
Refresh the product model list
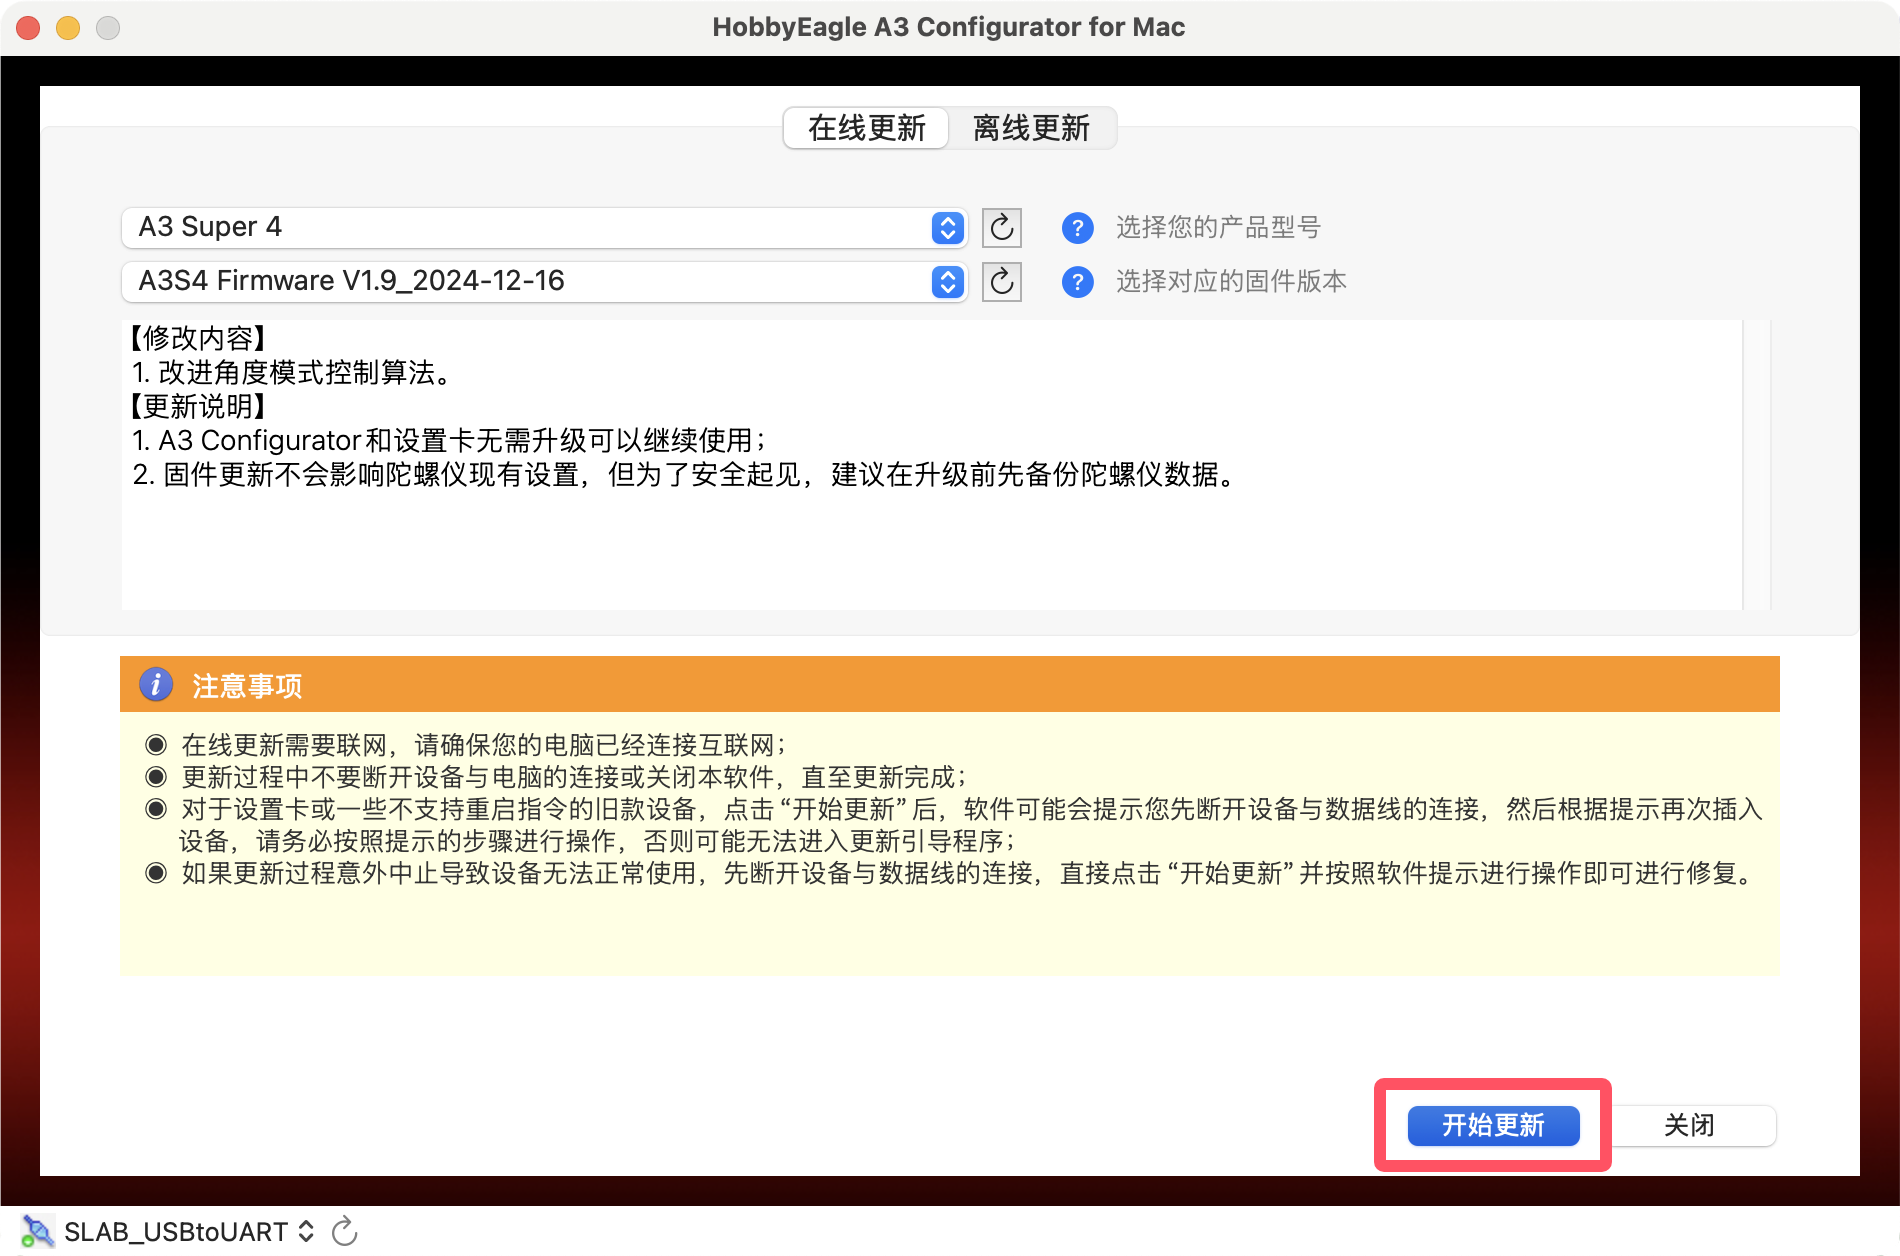(x=1001, y=228)
